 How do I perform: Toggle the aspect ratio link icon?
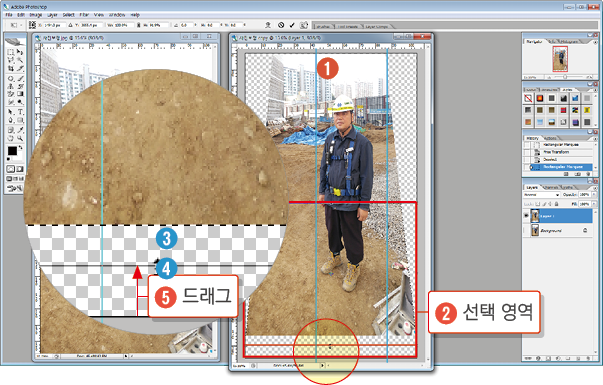coord(138,25)
